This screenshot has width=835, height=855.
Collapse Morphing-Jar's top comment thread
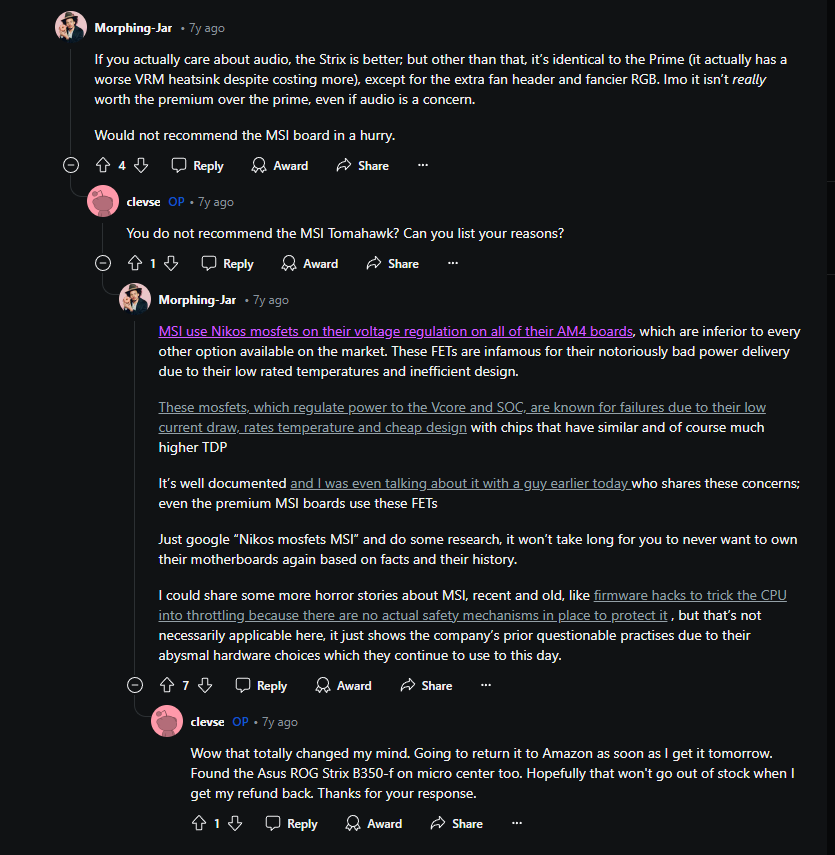point(71,165)
